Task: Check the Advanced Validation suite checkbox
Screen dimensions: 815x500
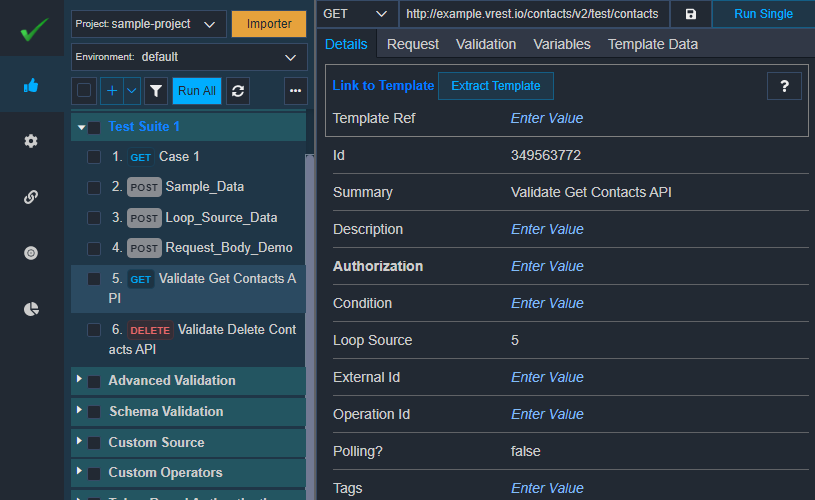Action: point(94,382)
